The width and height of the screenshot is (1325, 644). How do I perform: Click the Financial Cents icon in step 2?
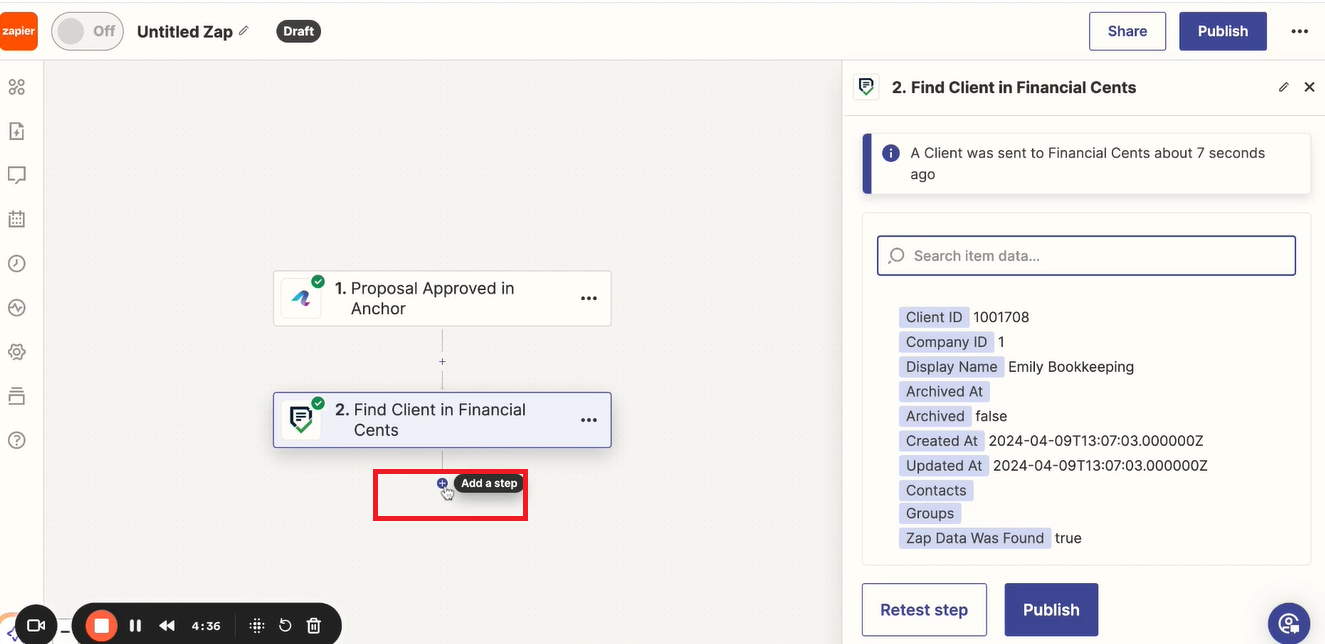[301, 420]
